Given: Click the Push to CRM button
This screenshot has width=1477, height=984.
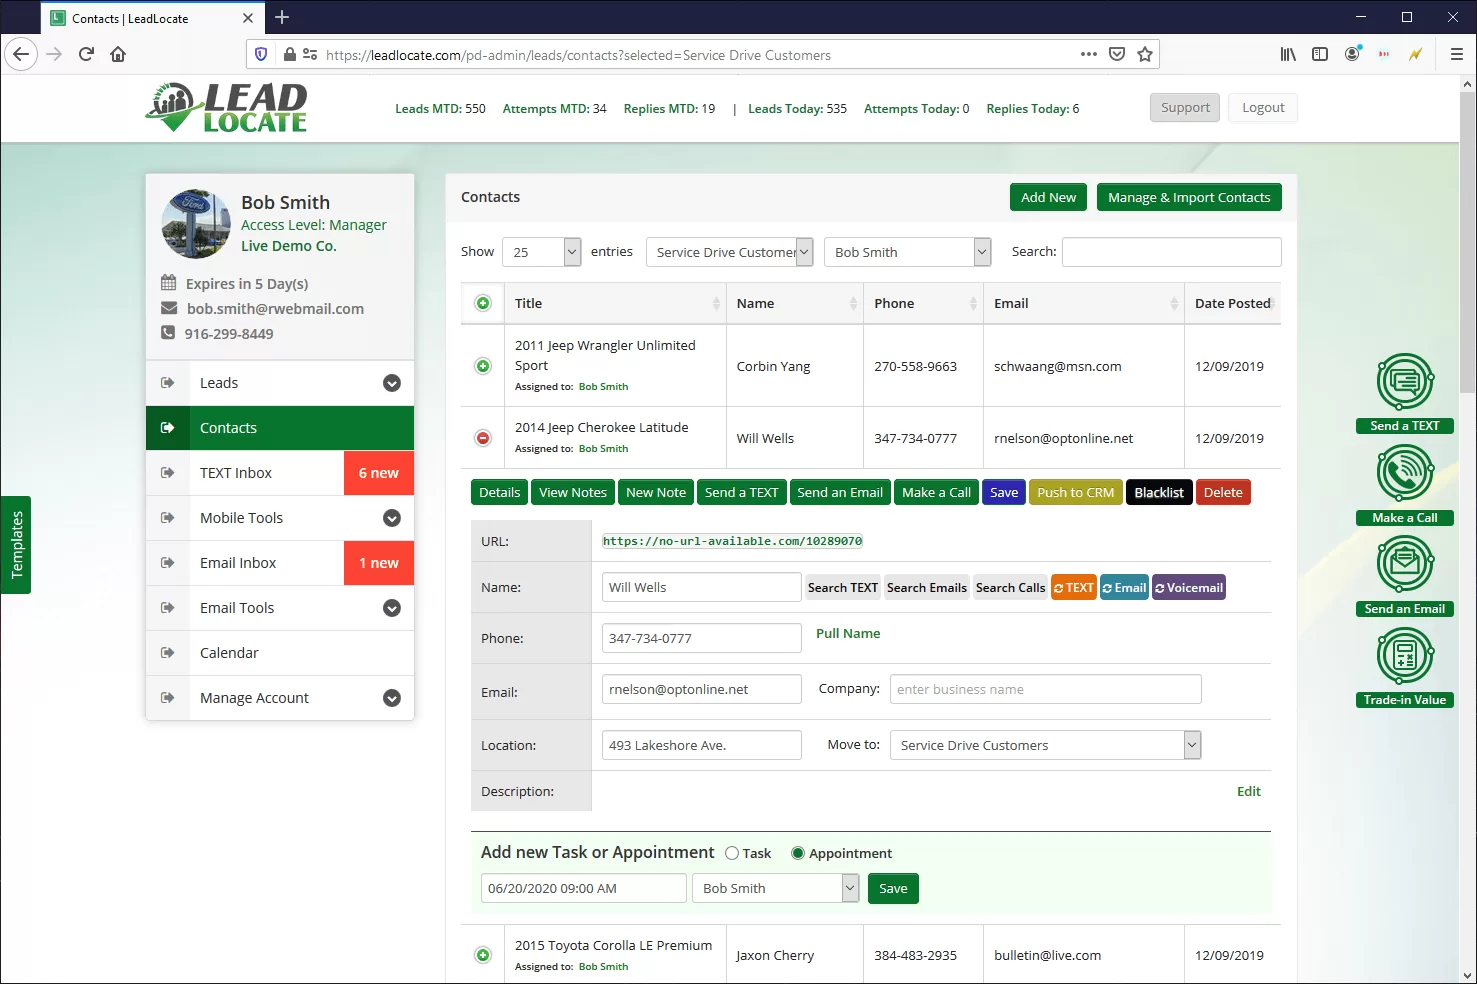Looking at the screenshot, I should pyautogui.click(x=1075, y=492).
